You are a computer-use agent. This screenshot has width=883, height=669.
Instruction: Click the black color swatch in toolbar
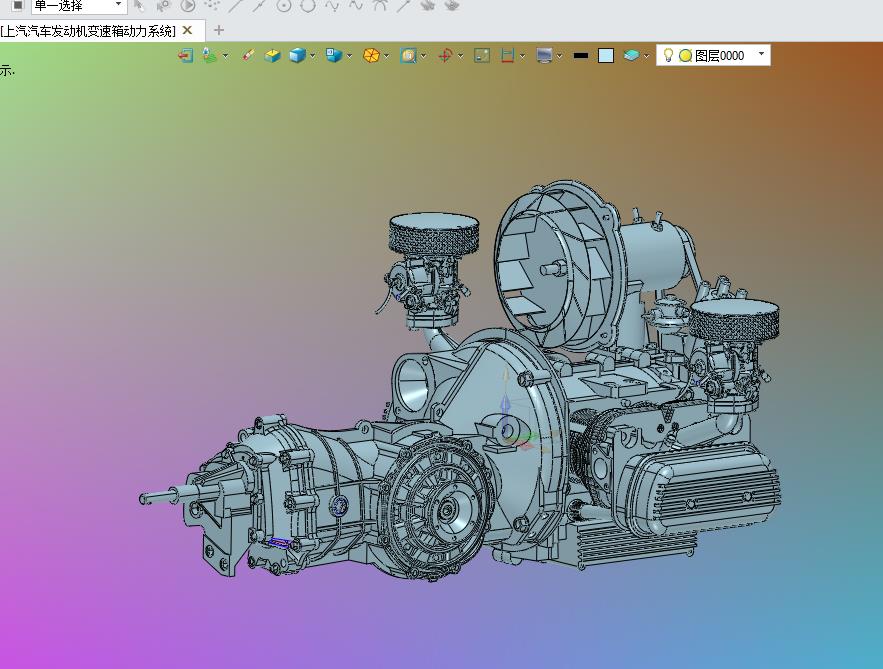coord(580,56)
